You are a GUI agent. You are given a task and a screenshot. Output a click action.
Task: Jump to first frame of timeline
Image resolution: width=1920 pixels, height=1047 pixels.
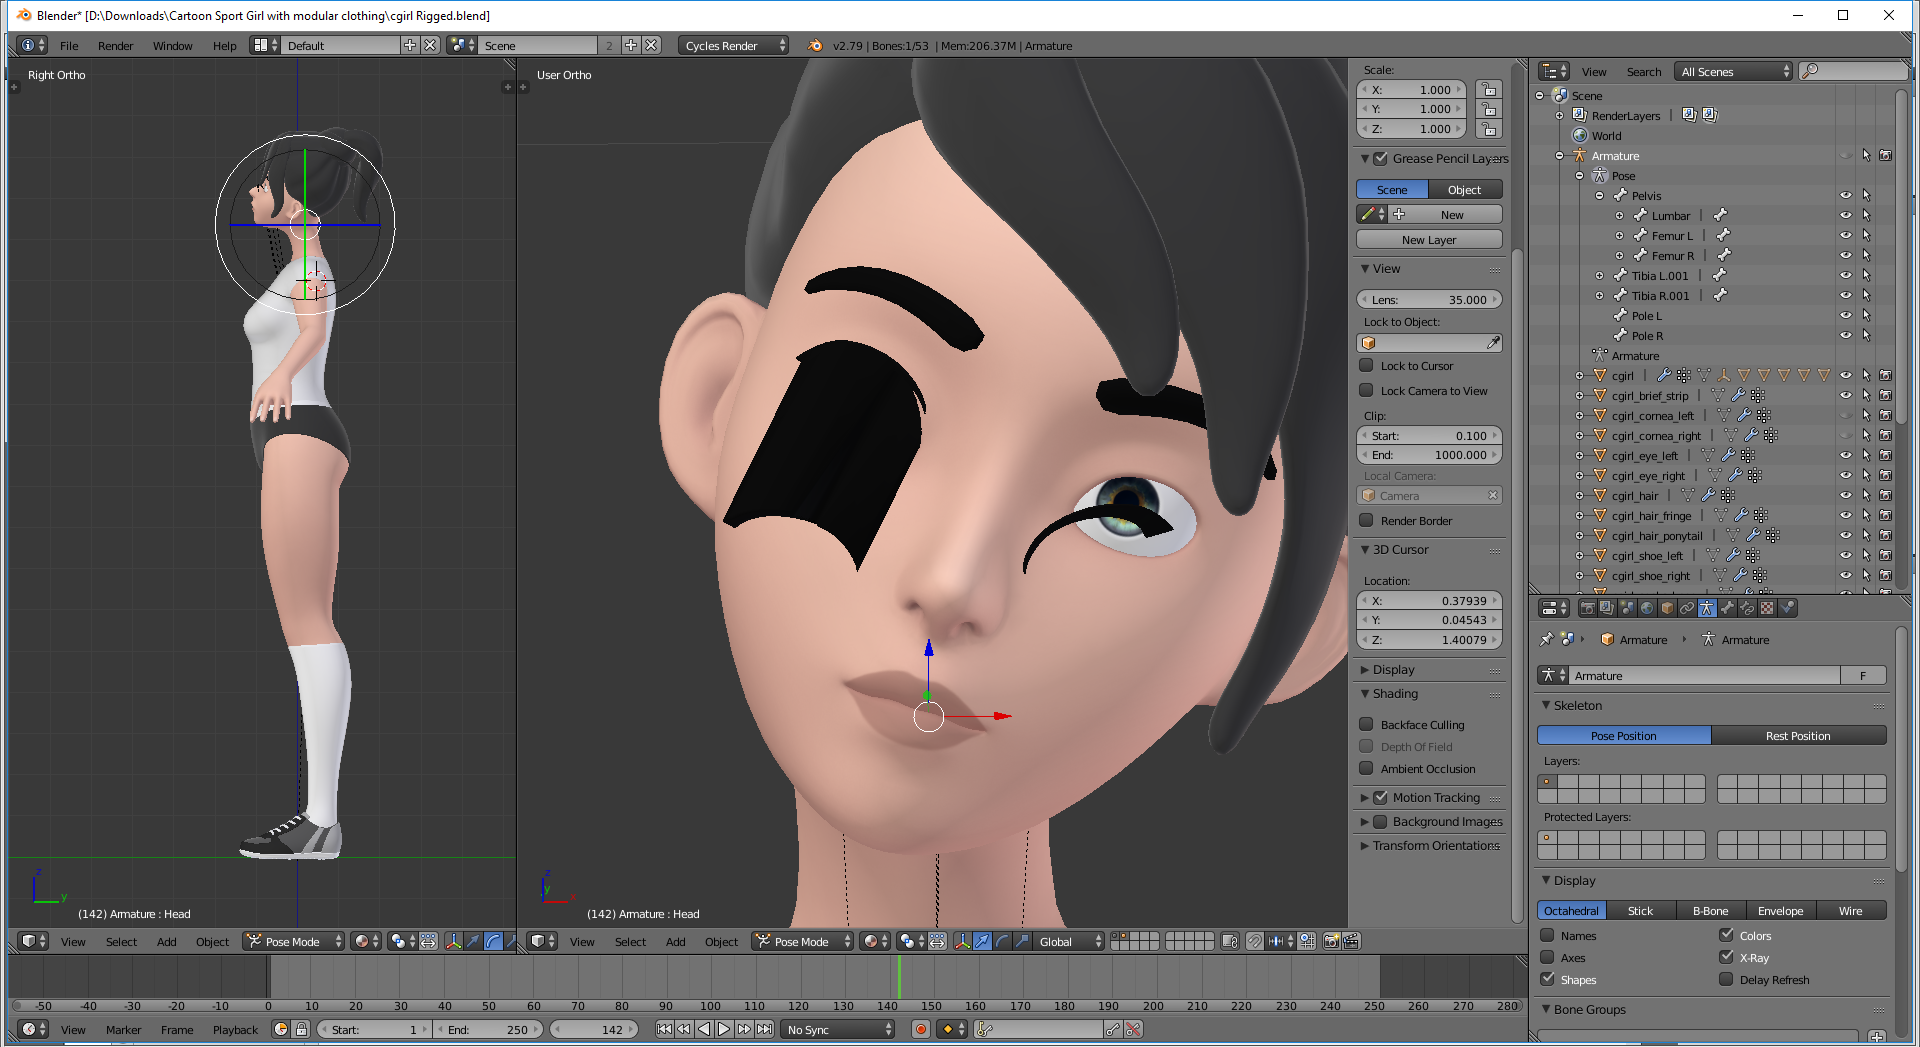(664, 1029)
